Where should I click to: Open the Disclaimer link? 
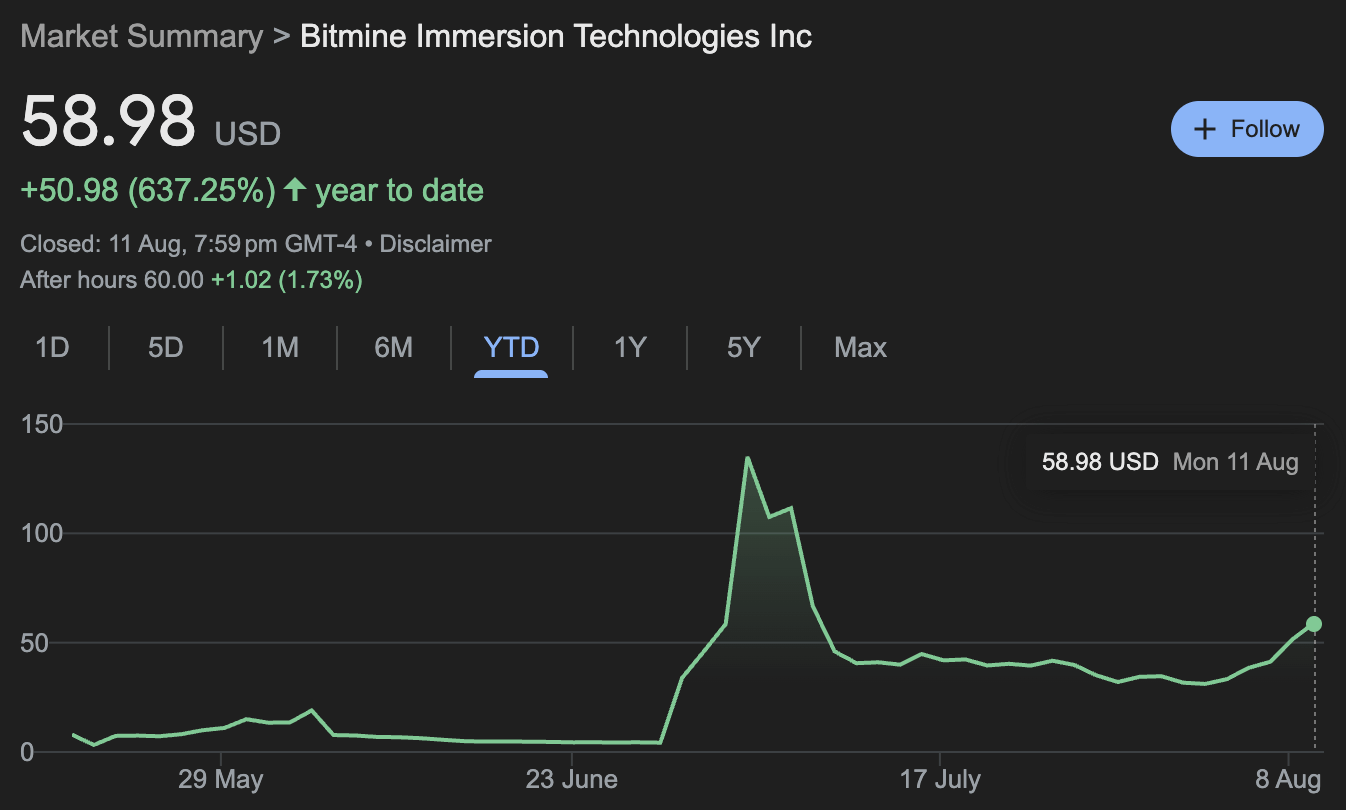(x=436, y=244)
